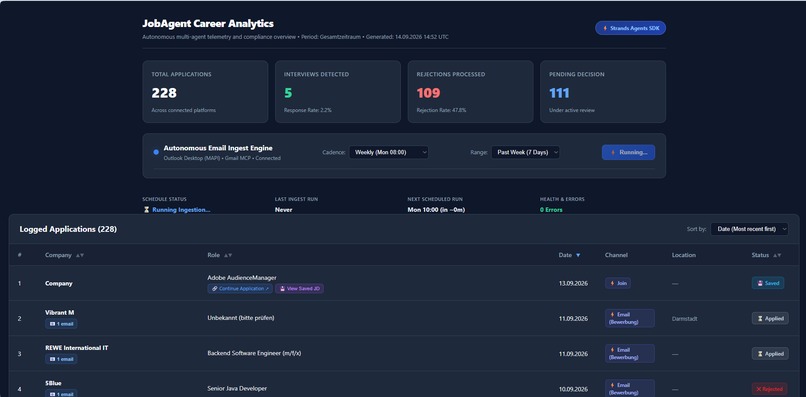The image size is (806, 397).
Task: Open the Cadence dropdown
Action: [389, 152]
